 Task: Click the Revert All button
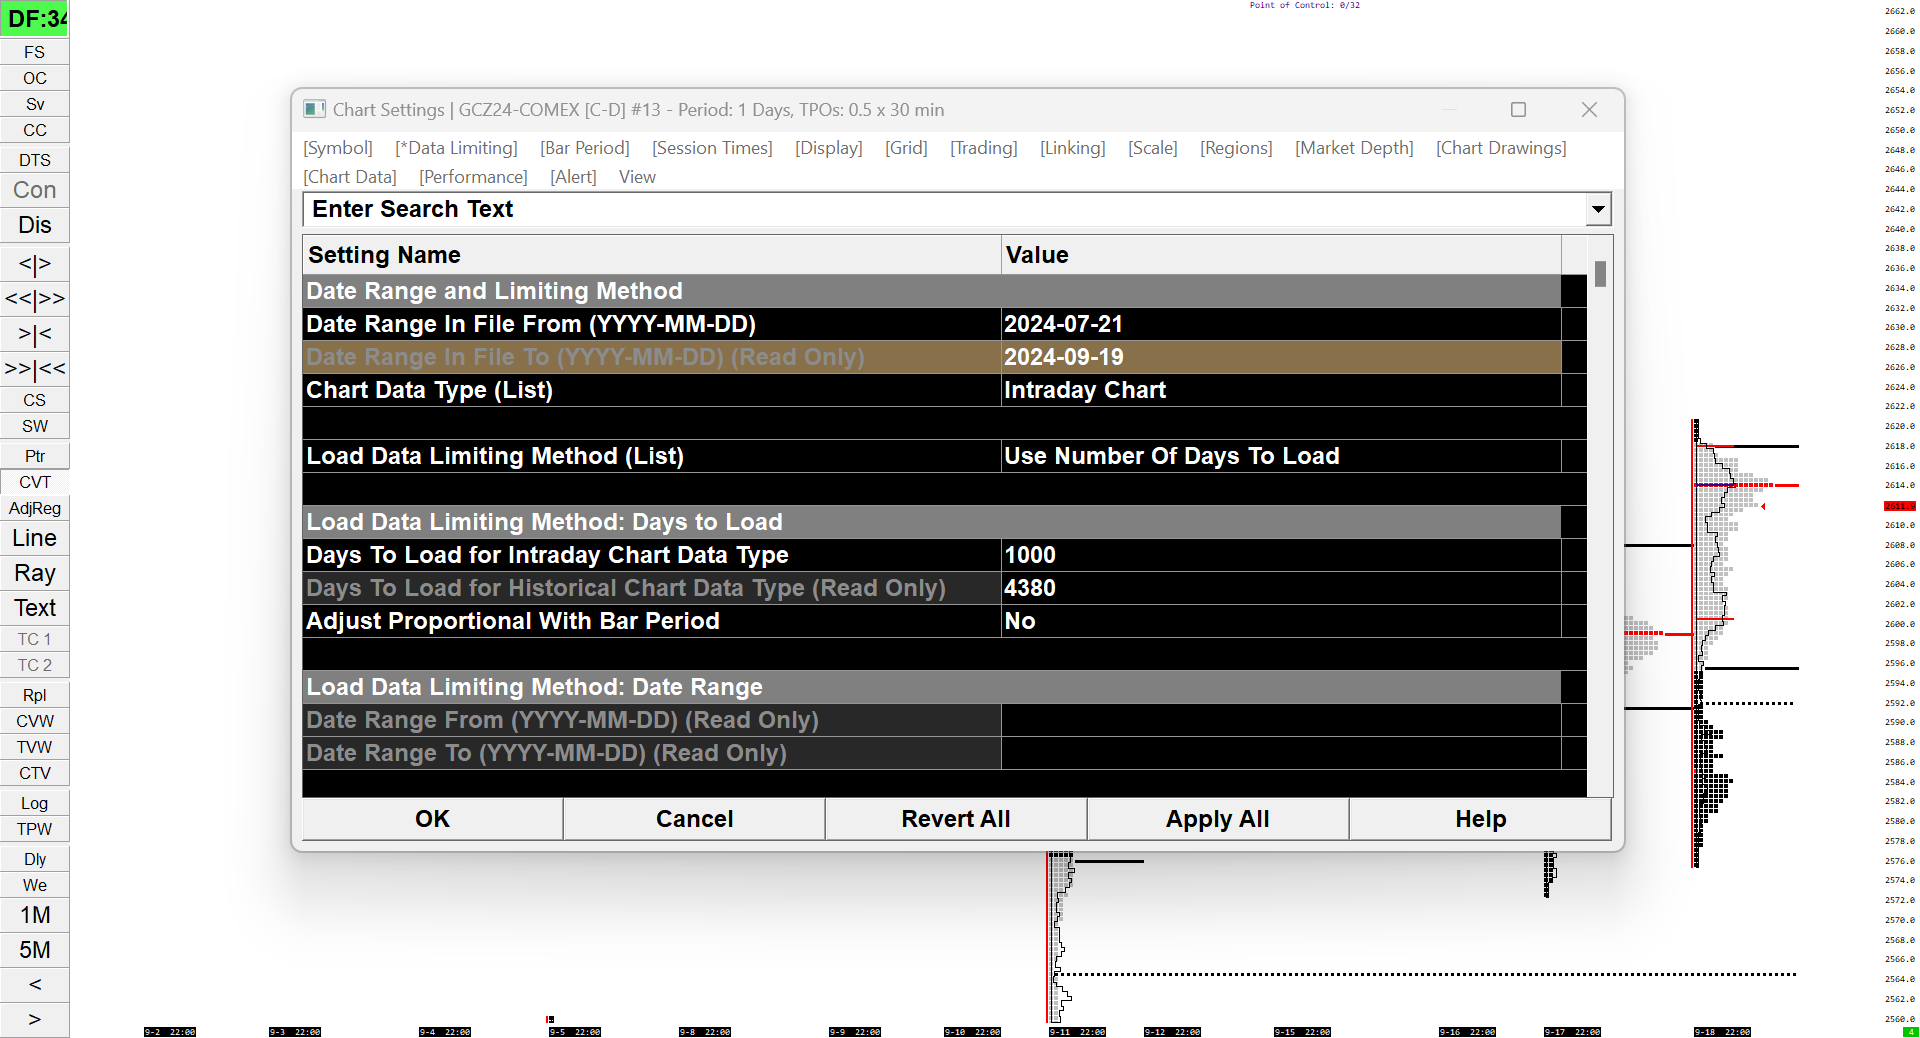pyautogui.click(x=956, y=819)
